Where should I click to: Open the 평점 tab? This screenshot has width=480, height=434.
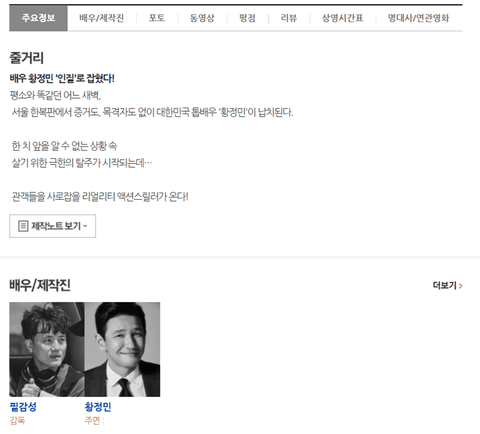point(247,18)
